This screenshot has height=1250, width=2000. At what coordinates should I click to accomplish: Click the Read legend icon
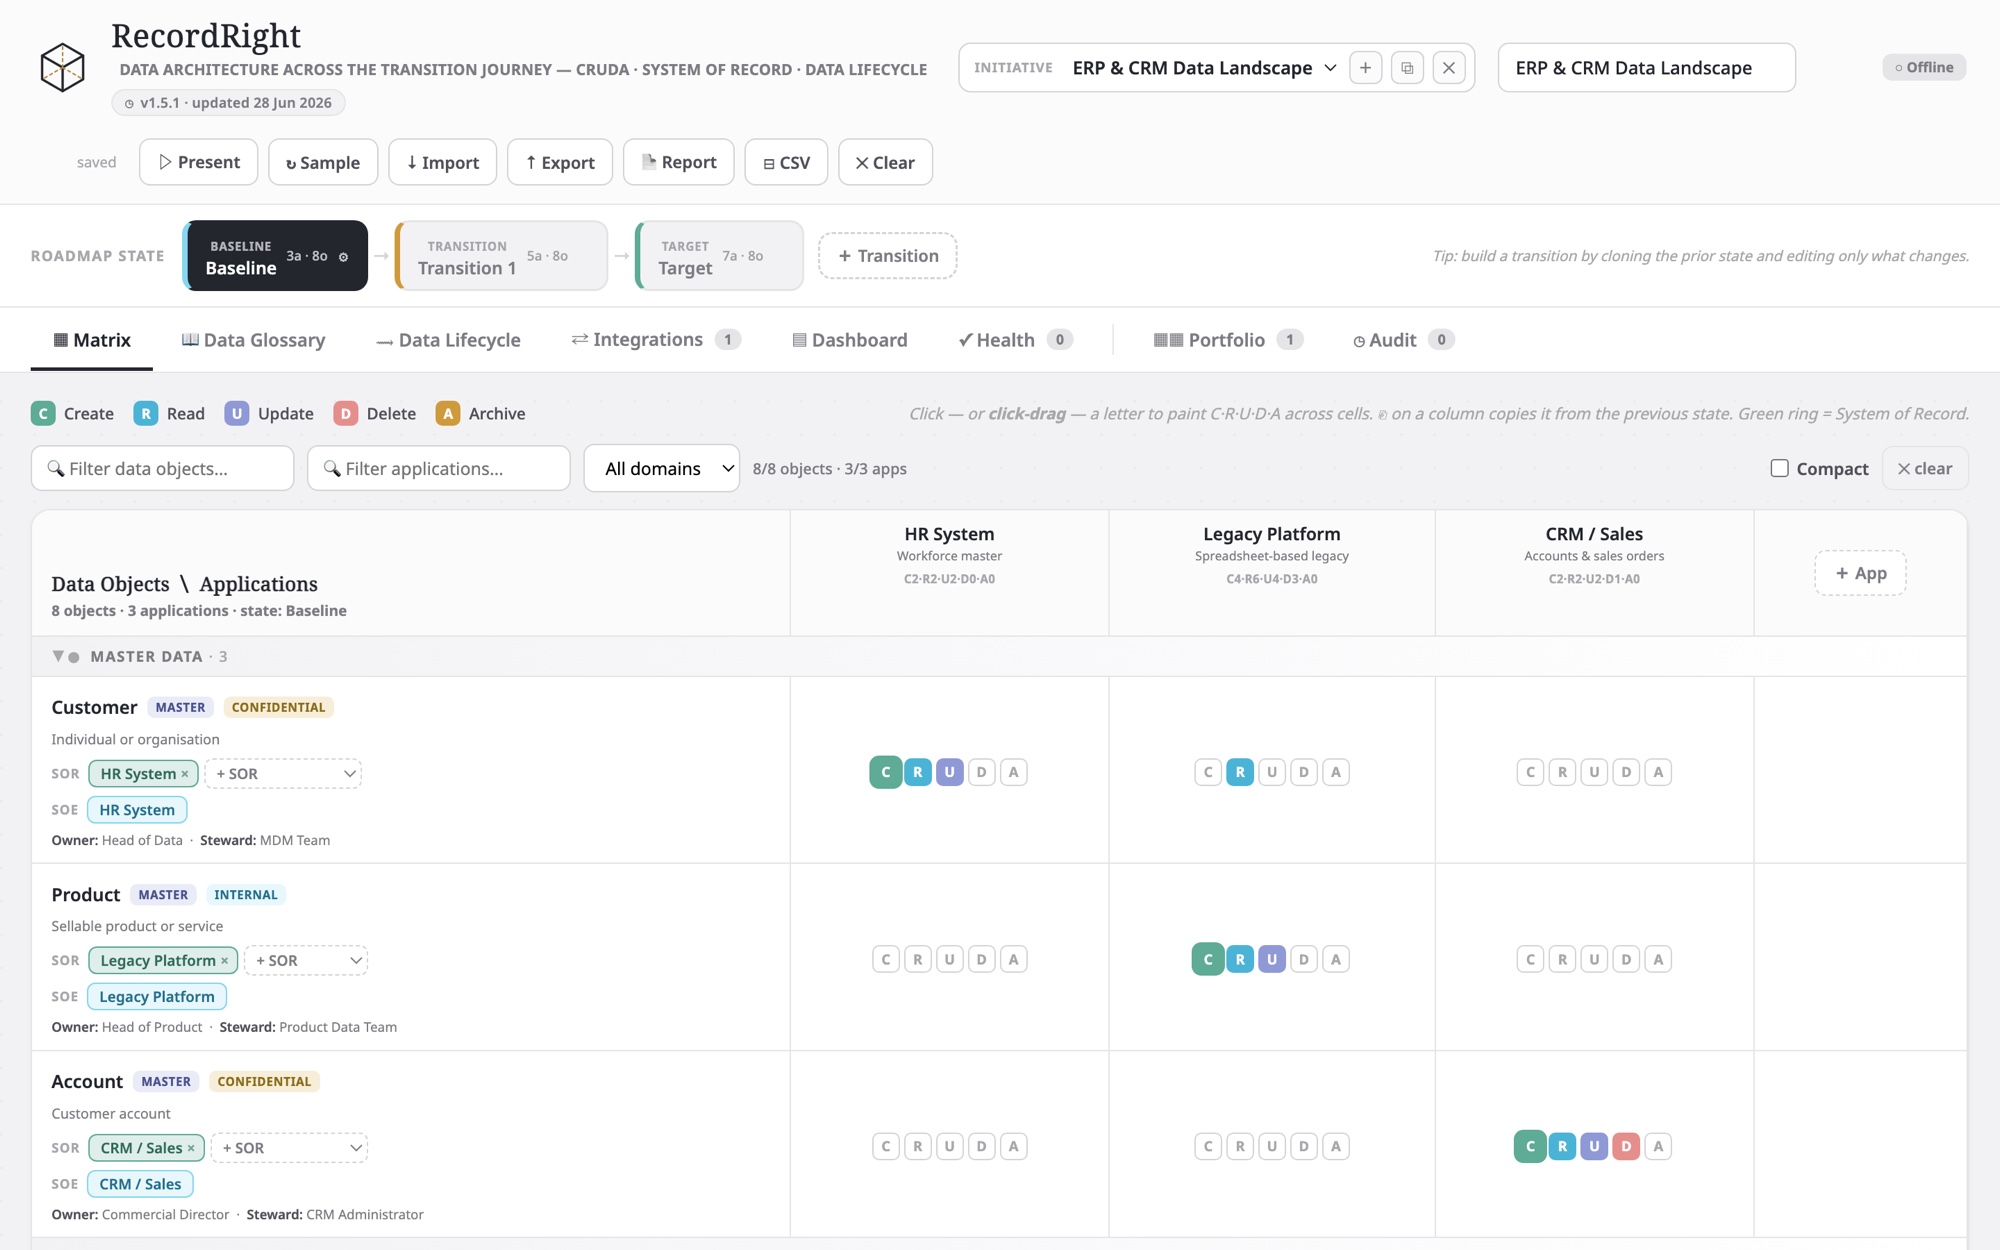(146, 414)
